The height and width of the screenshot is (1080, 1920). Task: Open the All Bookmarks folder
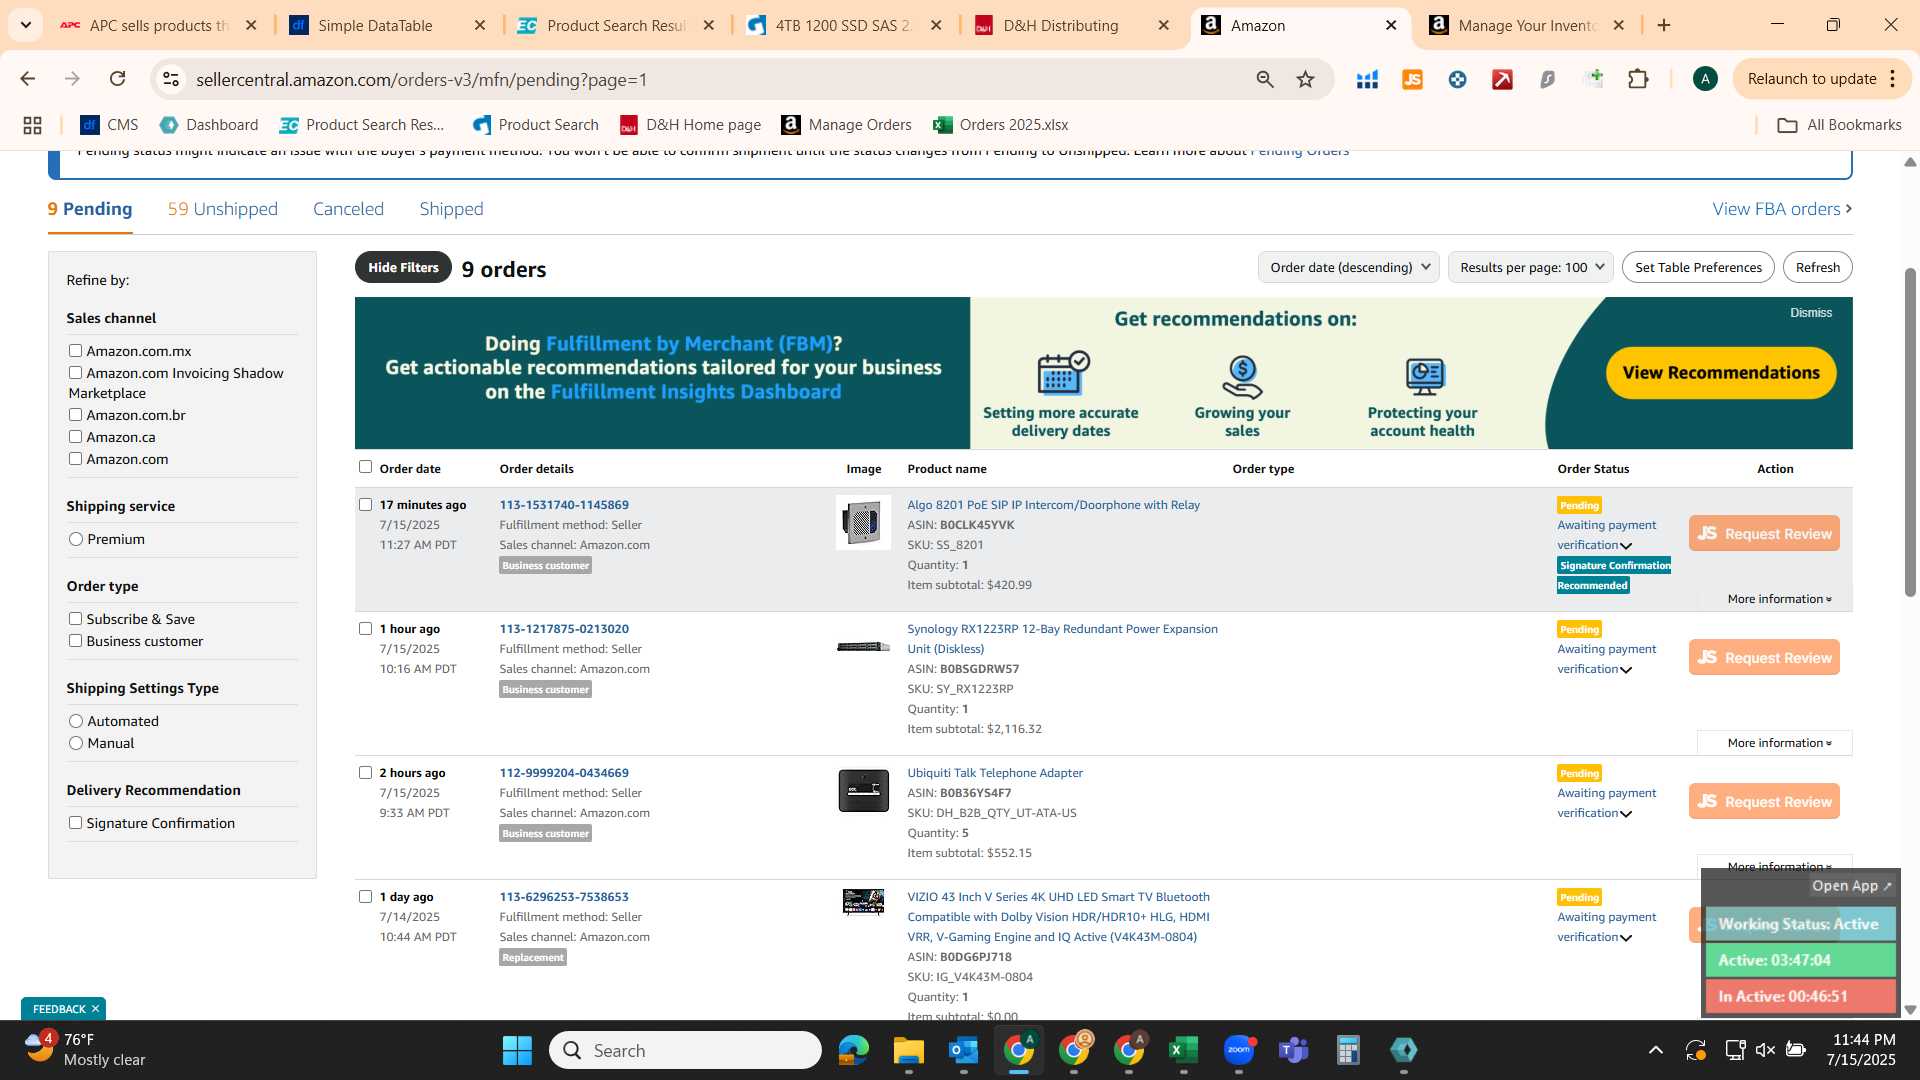pyautogui.click(x=1839, y=125)
